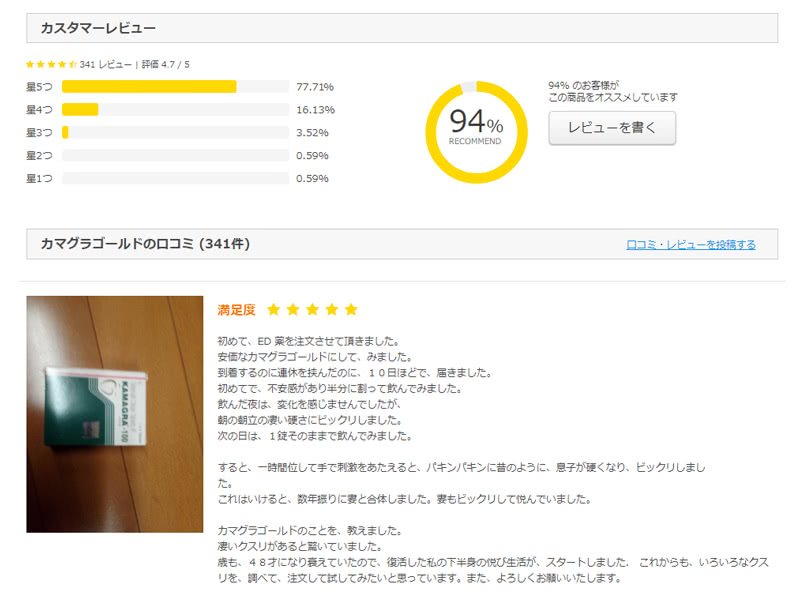Screen dimensions: 800x605
Task: Select the 星2つ rating label
Action: [x=39, y=156]
